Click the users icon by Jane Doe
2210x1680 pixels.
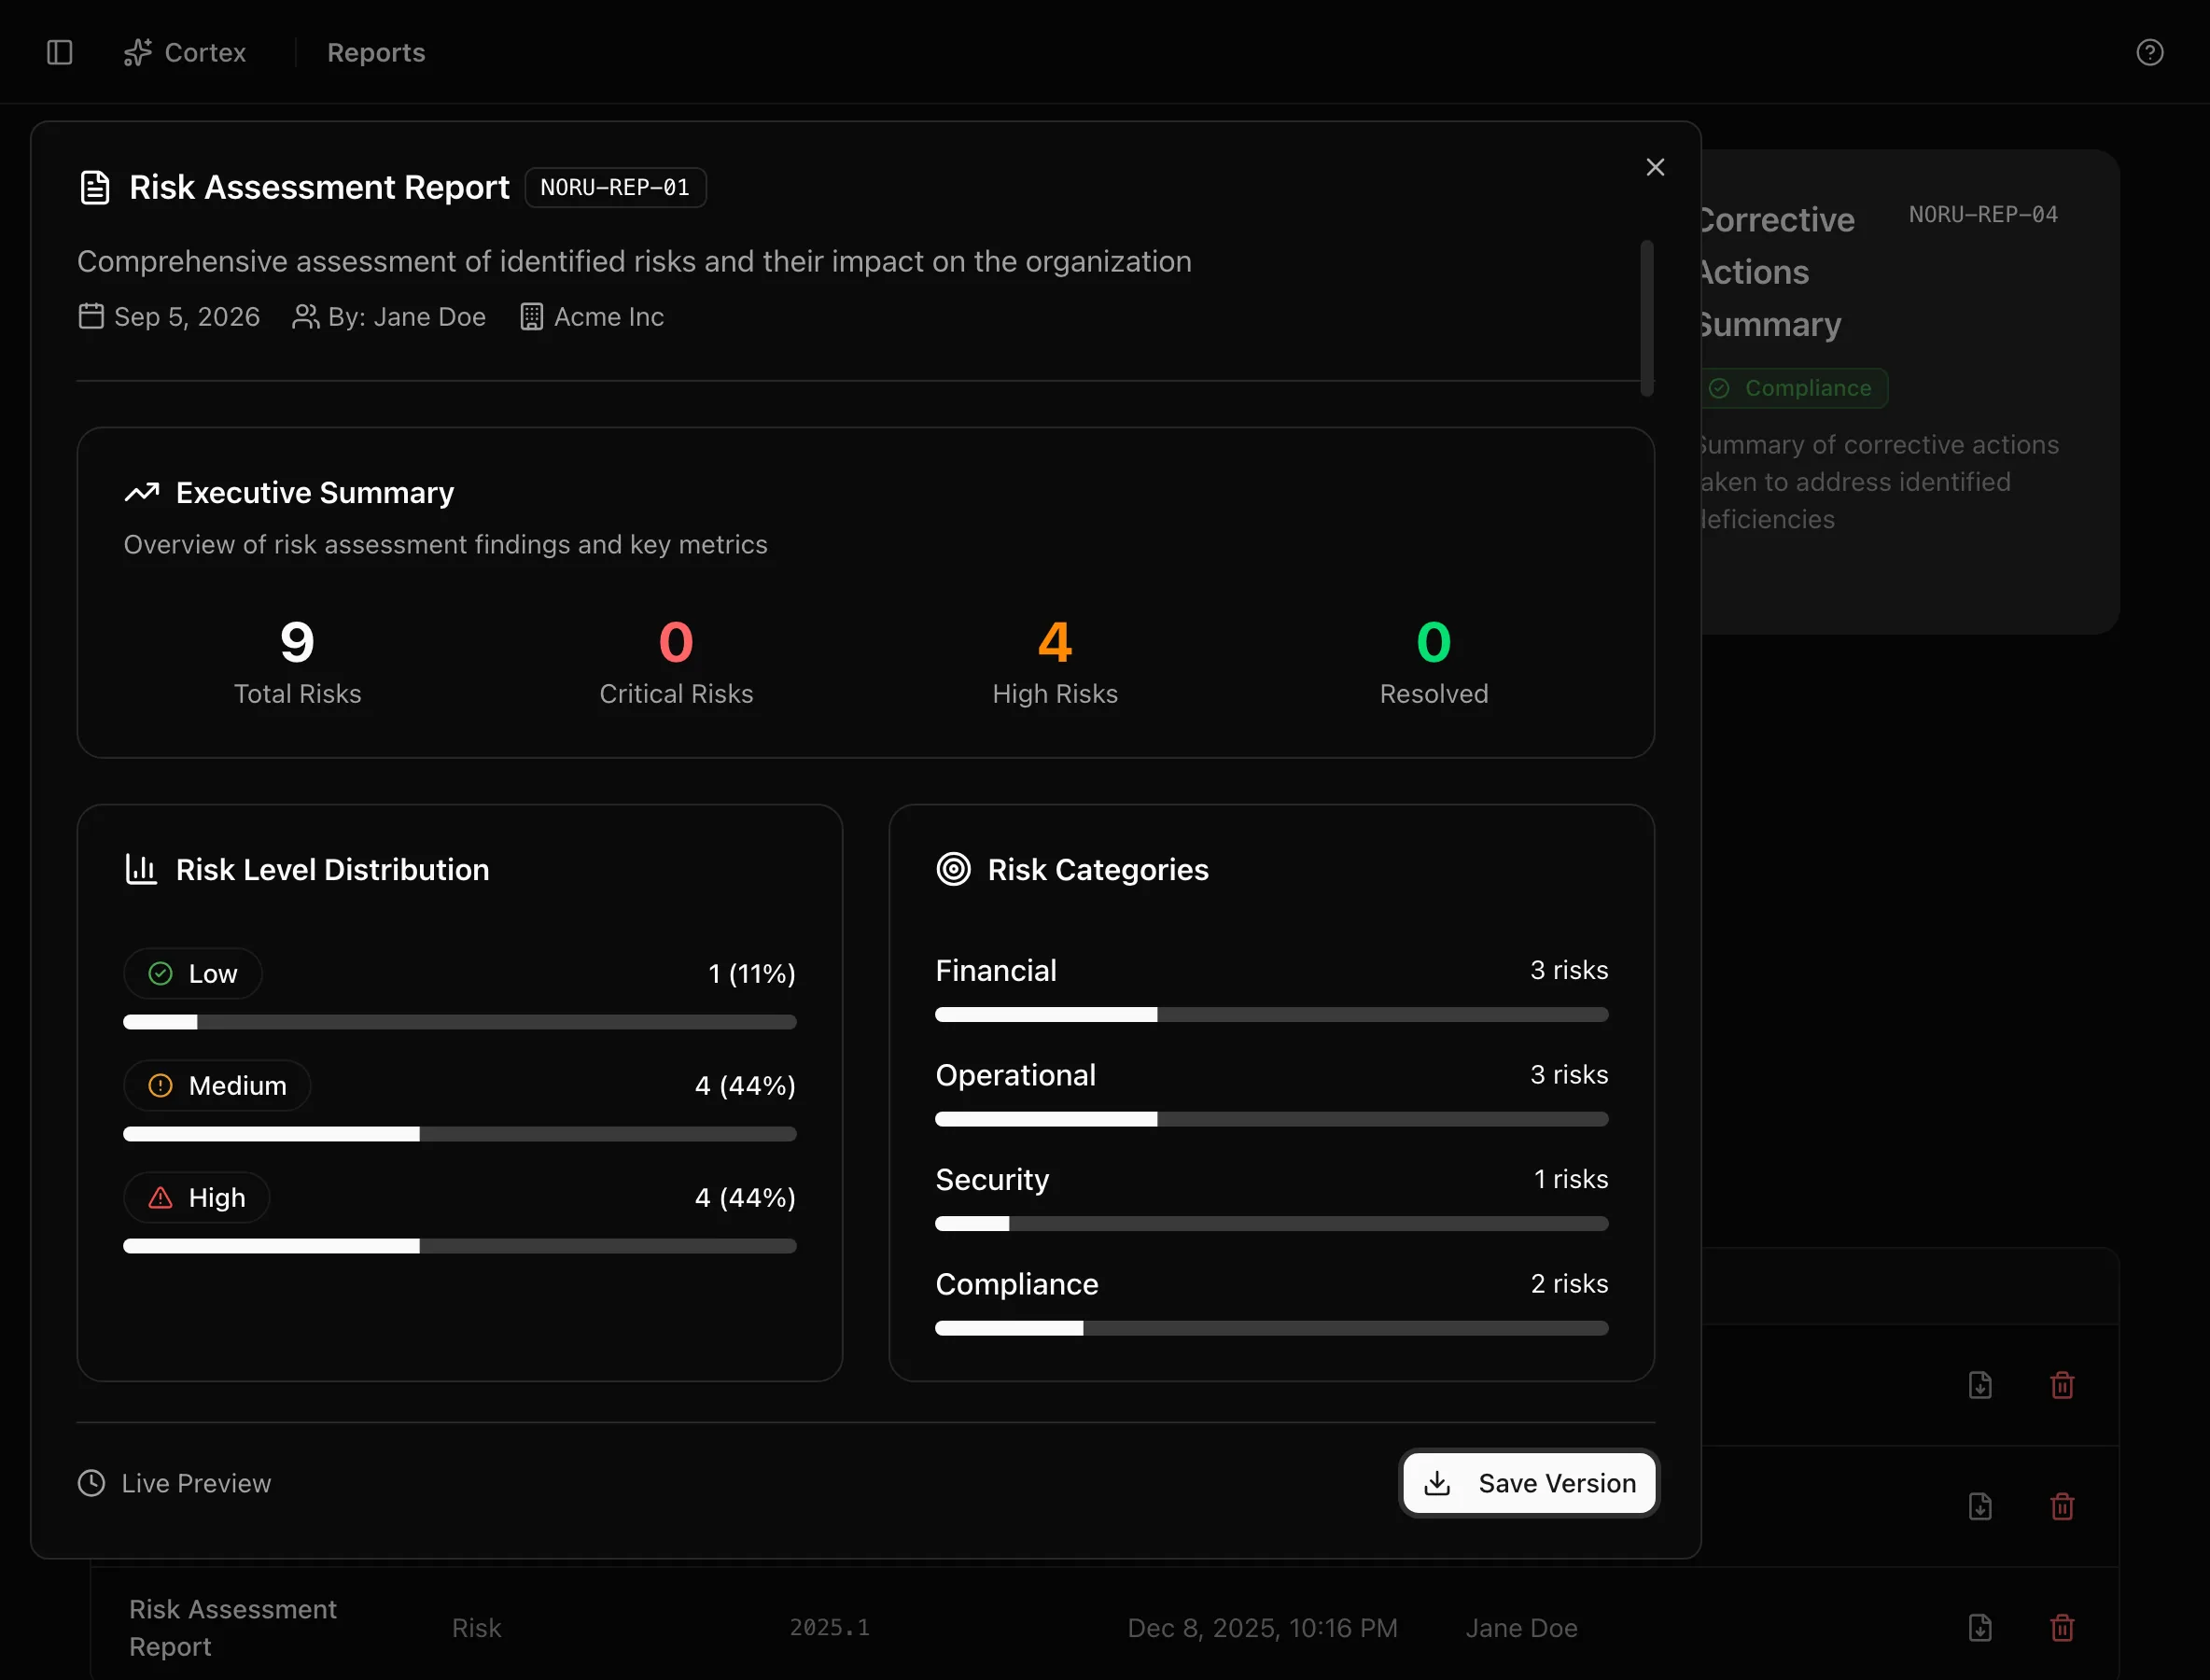(x=305, y=316)
